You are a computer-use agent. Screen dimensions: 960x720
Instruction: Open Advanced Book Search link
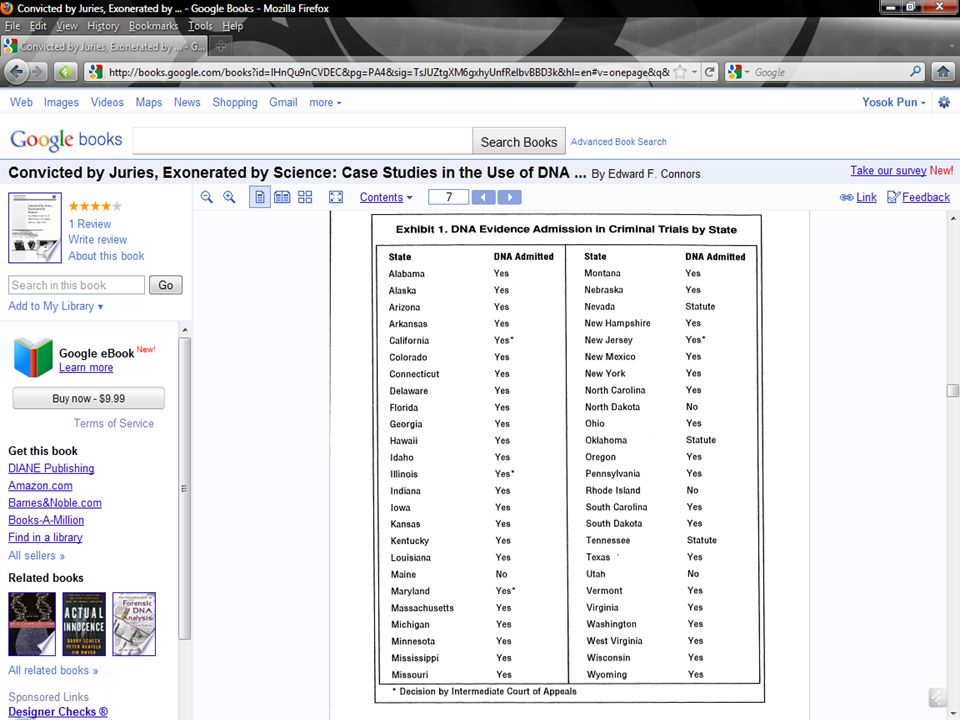click(x=618, y=141)
